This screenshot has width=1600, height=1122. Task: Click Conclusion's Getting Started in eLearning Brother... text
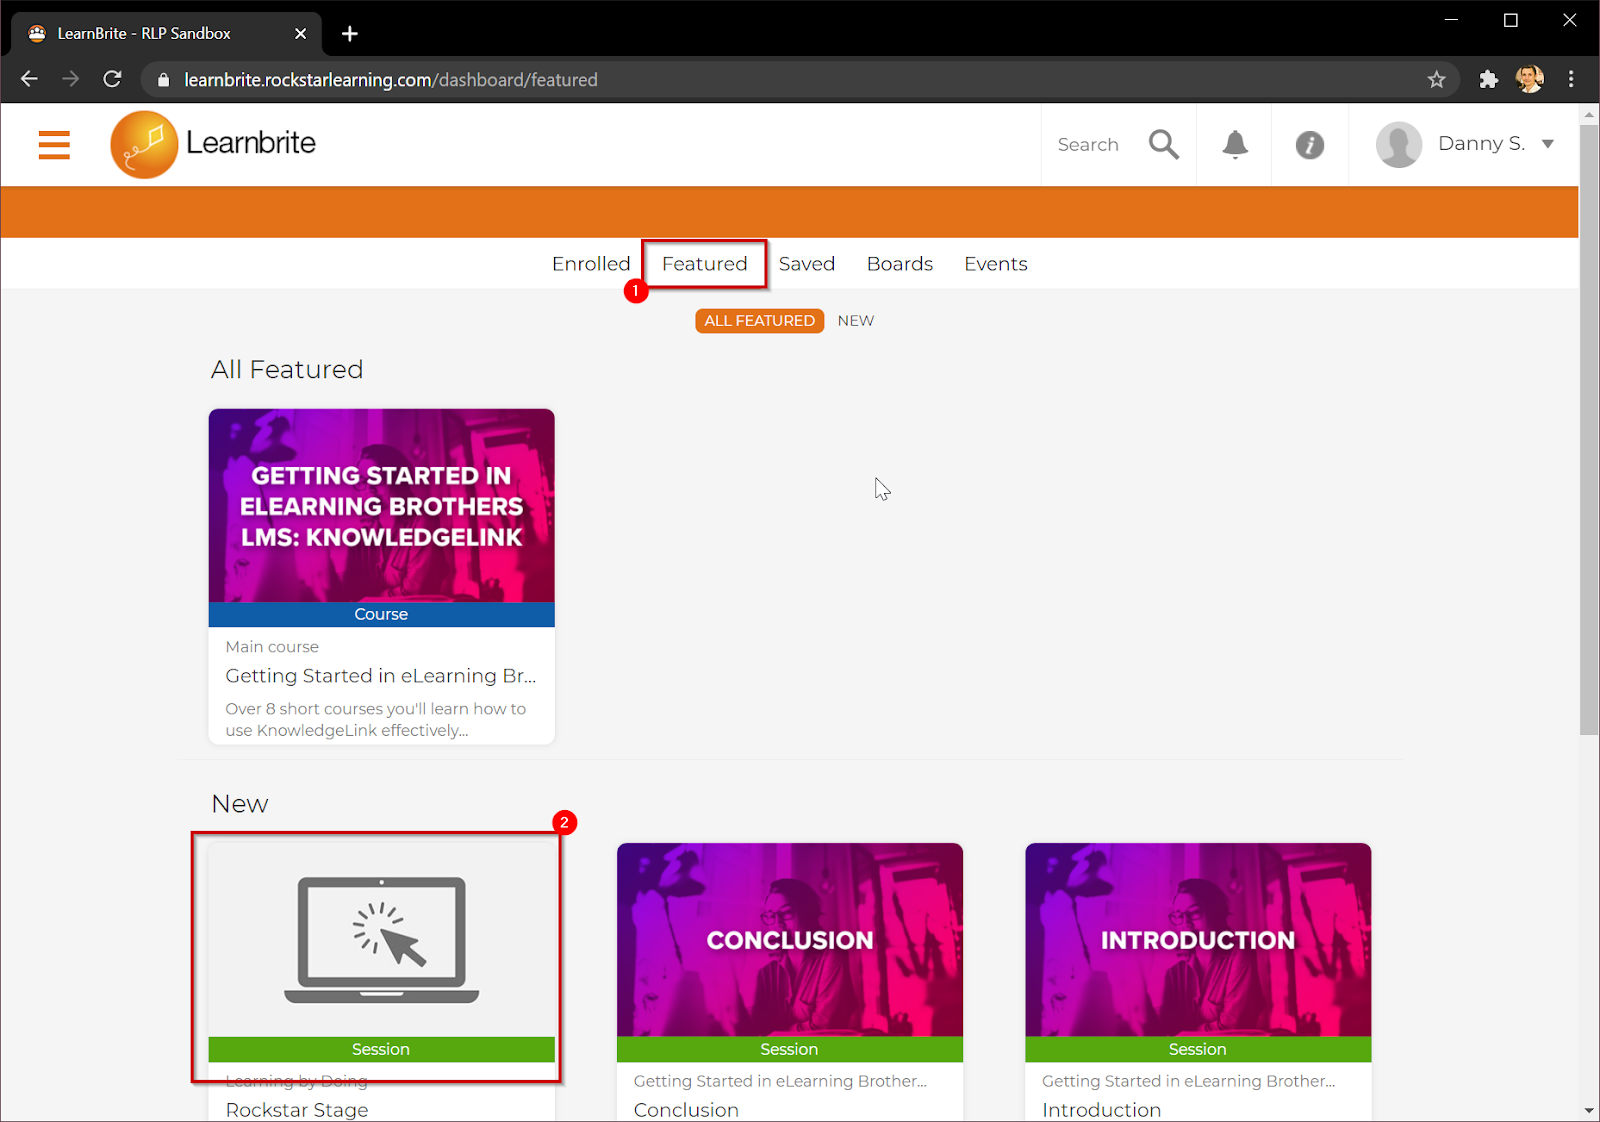(780, 1081)
